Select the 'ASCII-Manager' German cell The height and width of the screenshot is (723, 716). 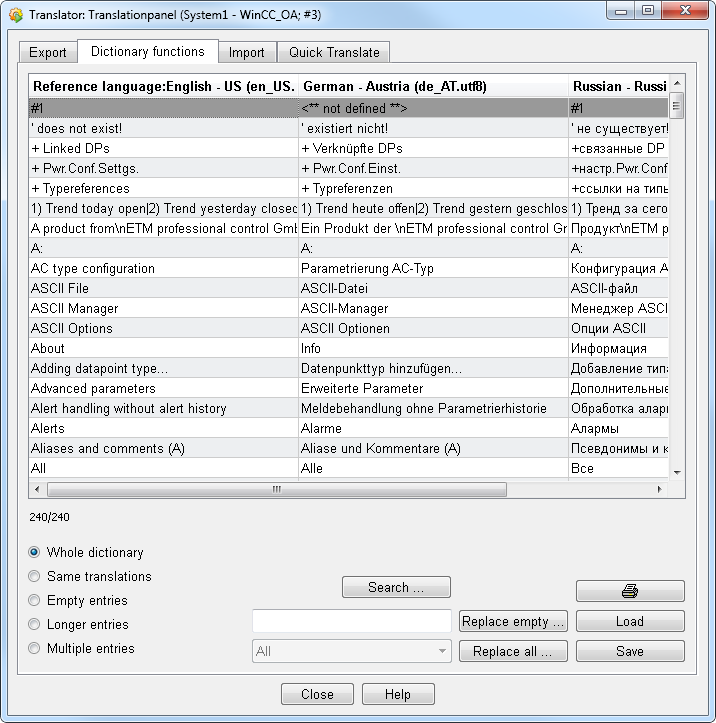433,308
